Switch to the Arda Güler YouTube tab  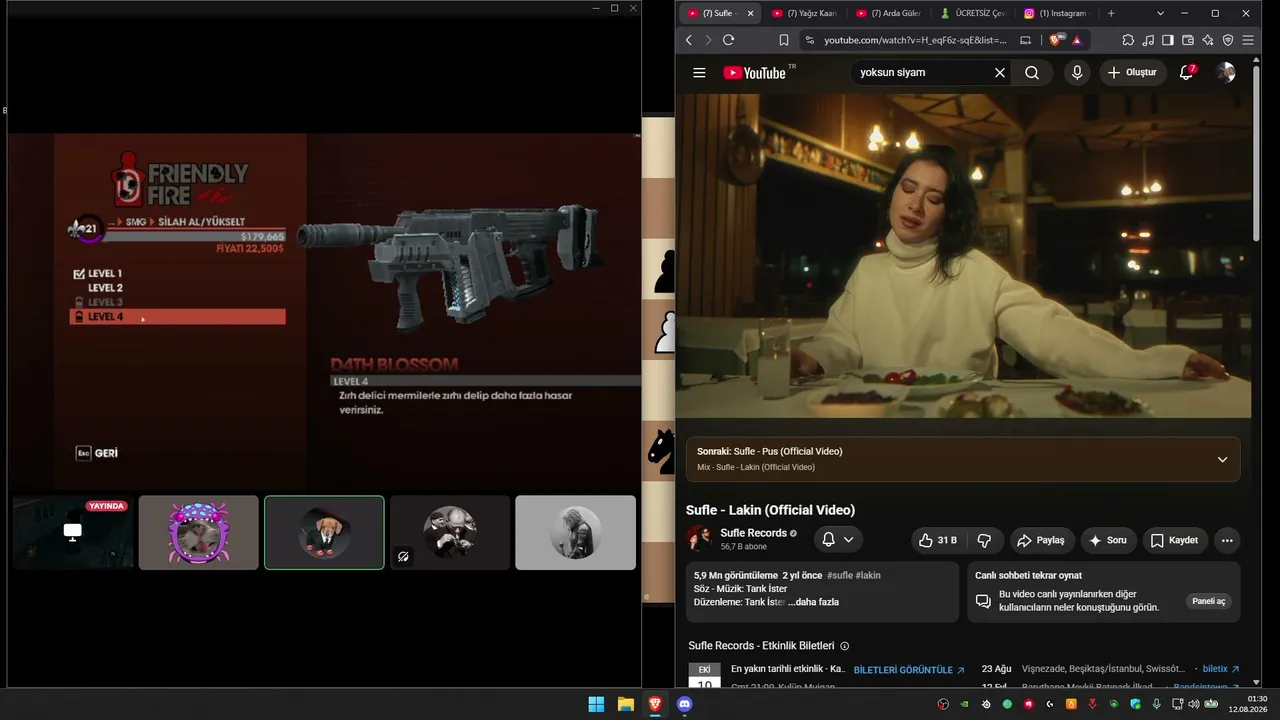click(888, 13)
